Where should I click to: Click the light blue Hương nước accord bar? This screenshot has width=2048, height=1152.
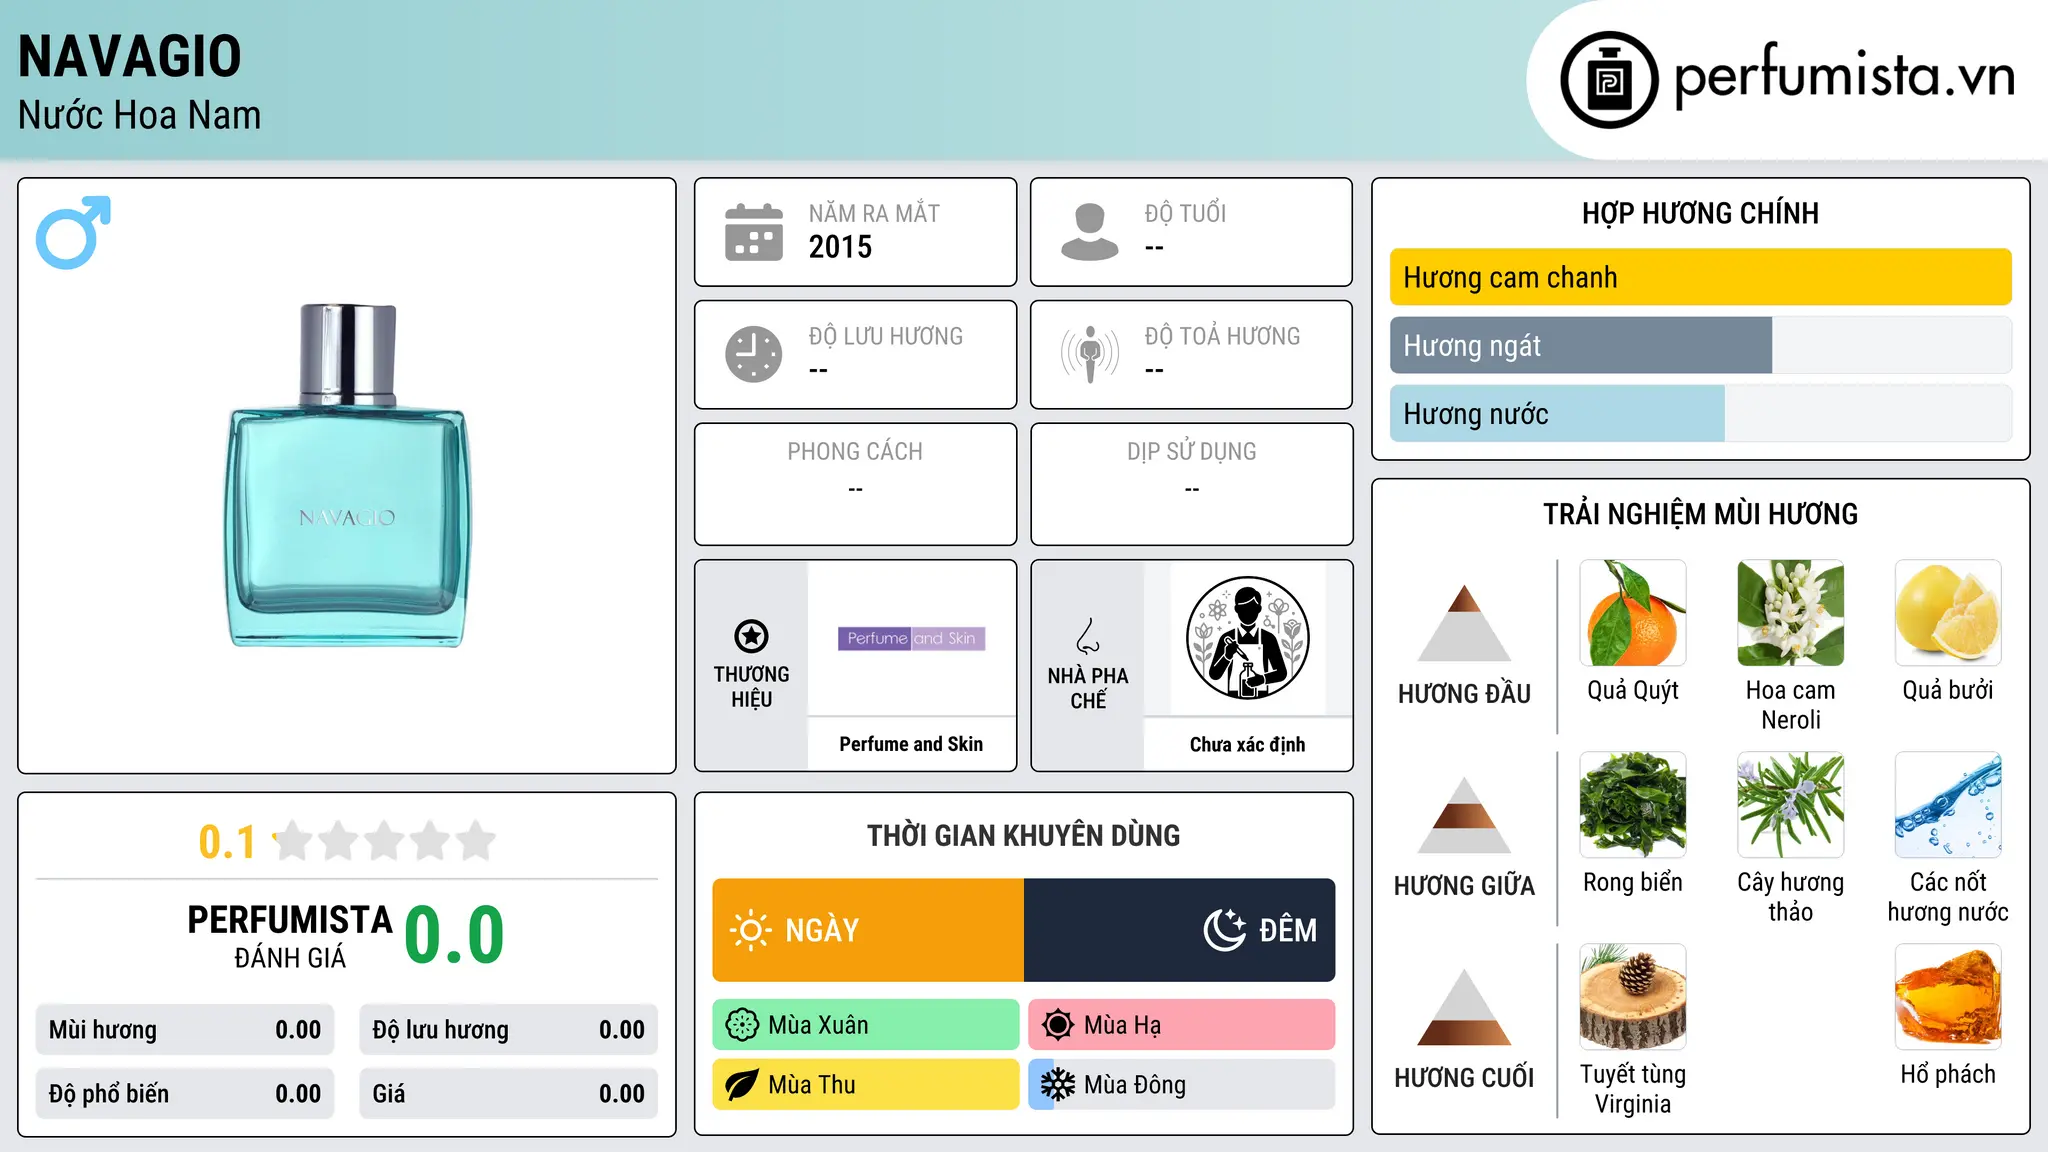click(1557, 414)
